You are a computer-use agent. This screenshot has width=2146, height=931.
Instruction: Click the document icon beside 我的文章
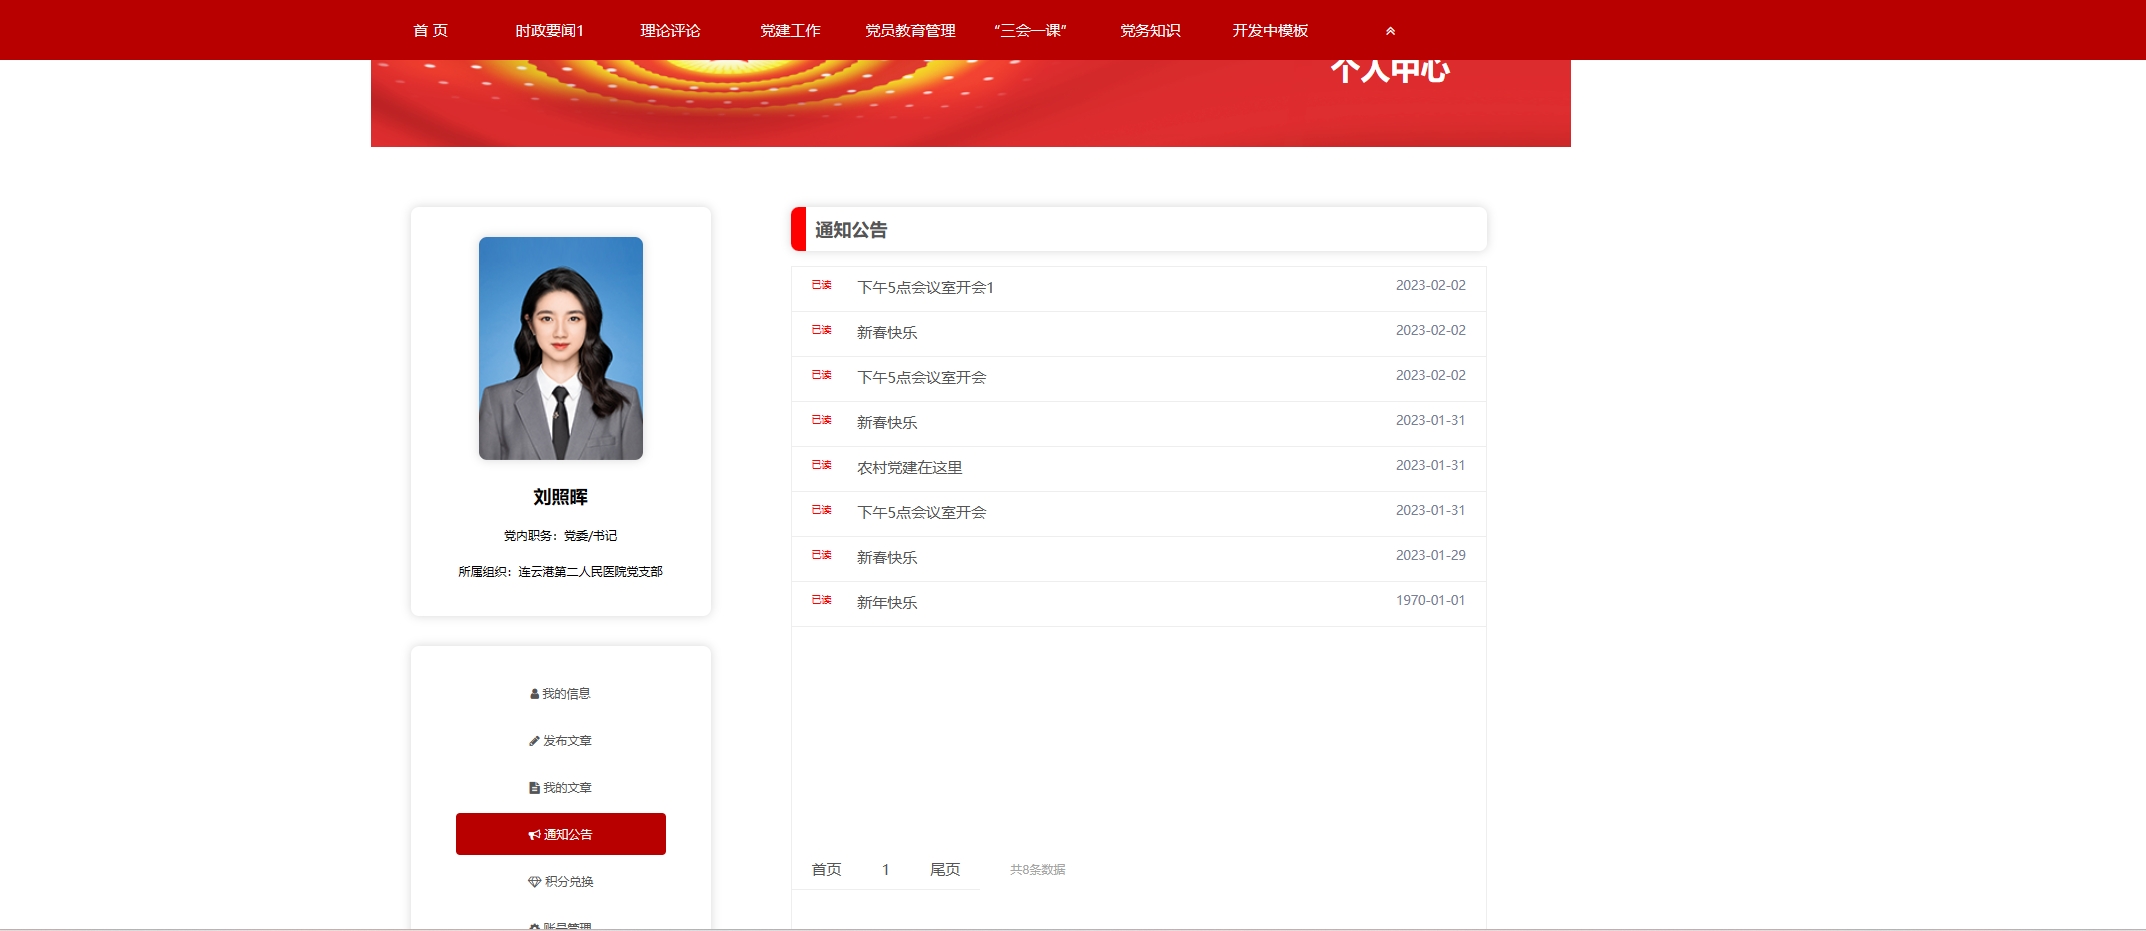(534, 788)
